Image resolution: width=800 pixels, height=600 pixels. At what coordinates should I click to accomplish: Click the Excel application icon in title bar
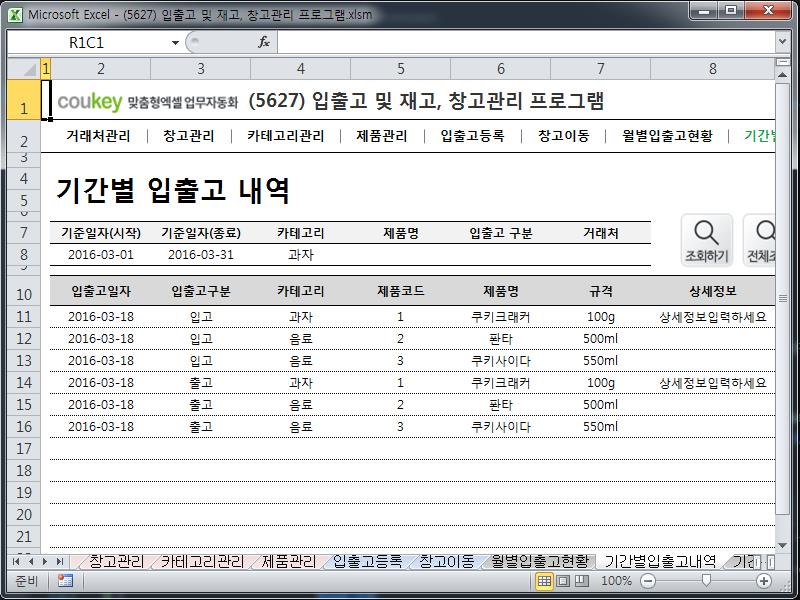15,14
